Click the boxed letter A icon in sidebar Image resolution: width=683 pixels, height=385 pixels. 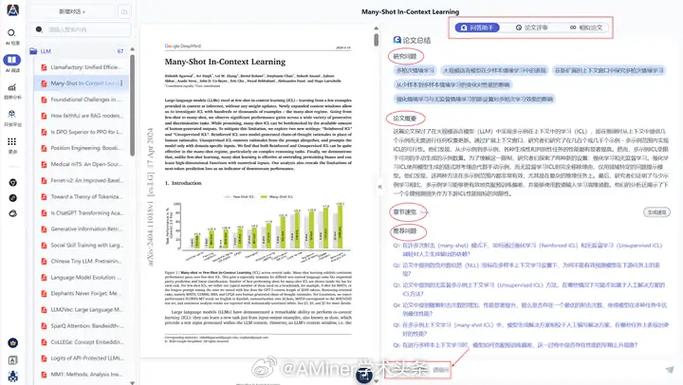pyautogui.click(x=13, y=360)
